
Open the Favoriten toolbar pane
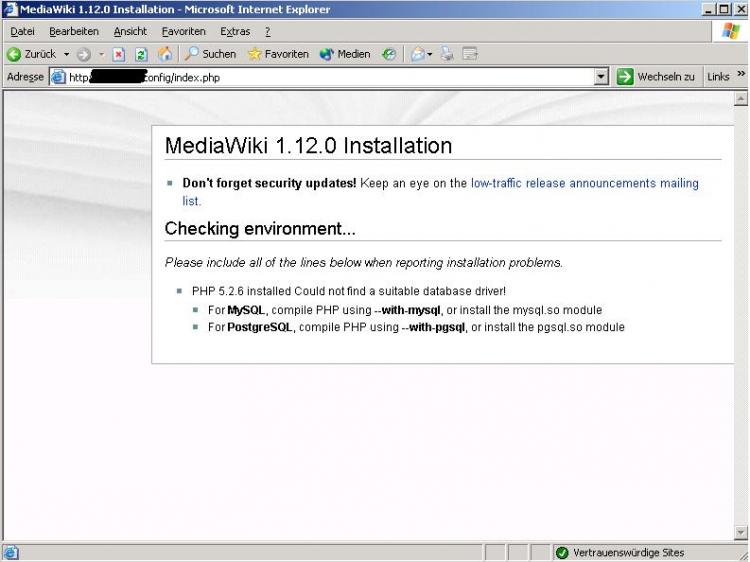pyautogui.click(x=278, y=54)
